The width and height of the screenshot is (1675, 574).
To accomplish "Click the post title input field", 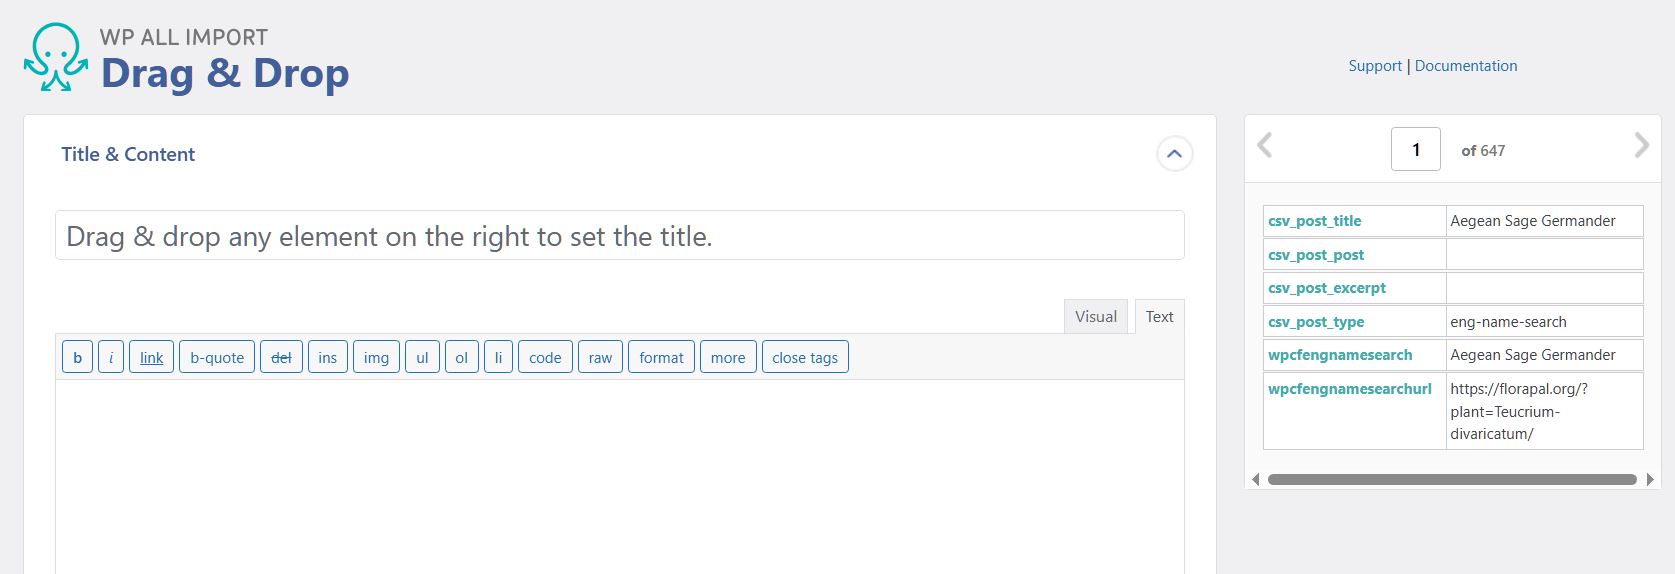I will (620, 235).
